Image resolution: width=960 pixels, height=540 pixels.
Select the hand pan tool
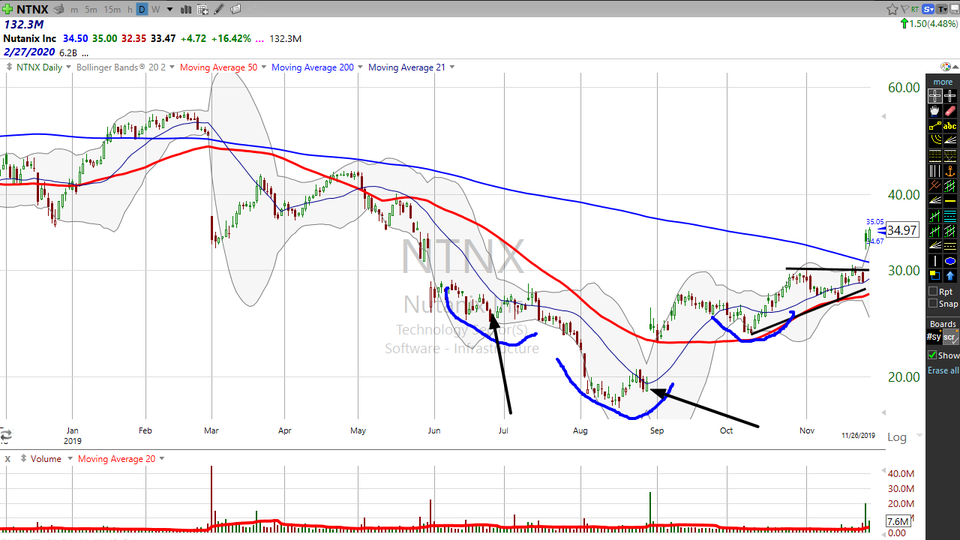coord(935,111)
